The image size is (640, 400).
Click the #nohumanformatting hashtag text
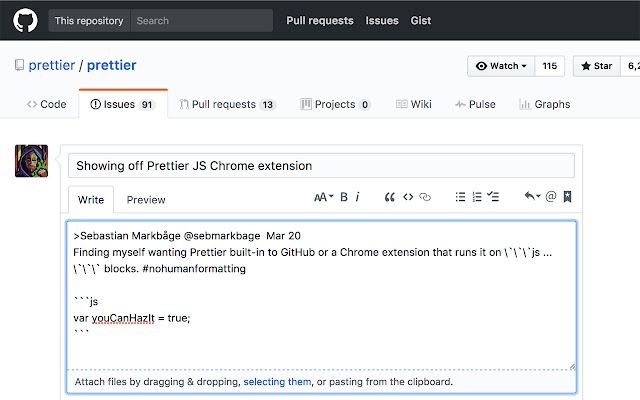pyautogui.click(x=194, y=269)
